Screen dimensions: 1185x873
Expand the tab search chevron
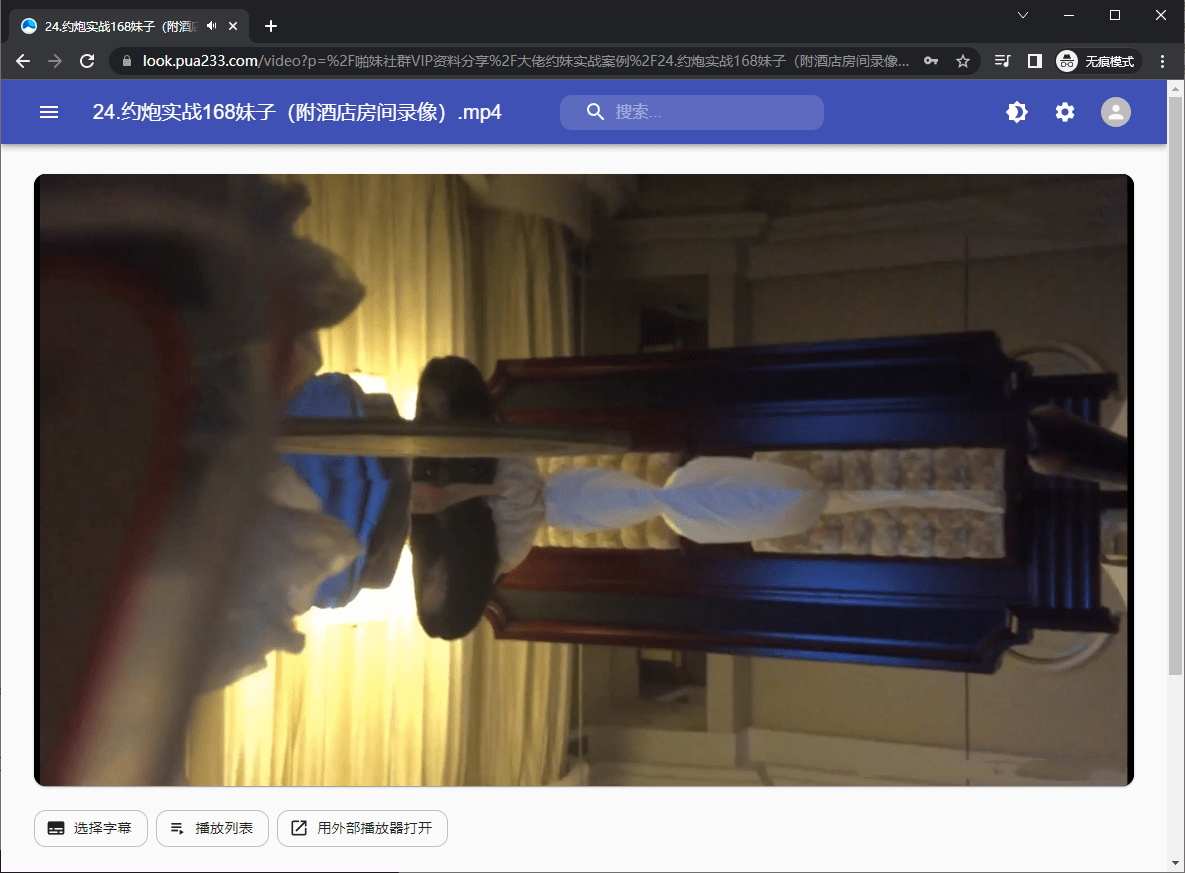pos(1023,15)
